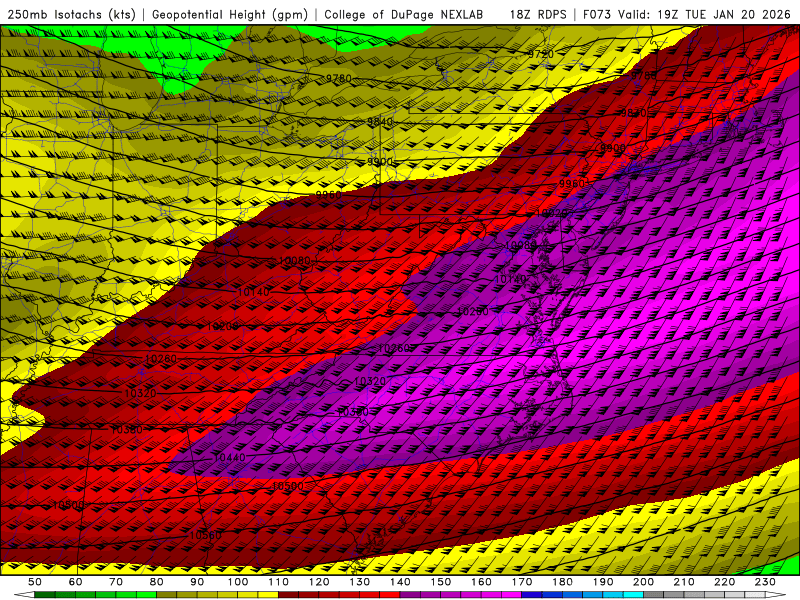The image size is (800, 600).
Task: Click the '60' value on the colorbar
Action: pyautogui.click(x=75, y=582)
